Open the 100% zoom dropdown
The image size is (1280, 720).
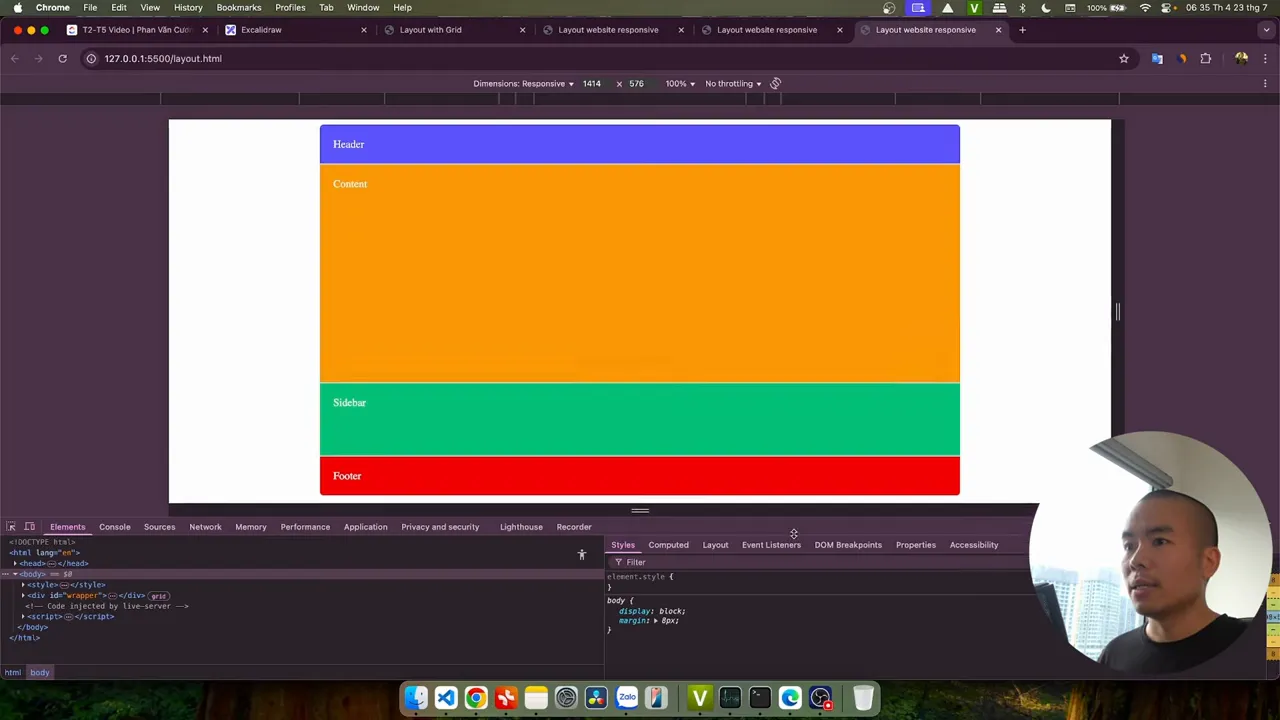pyautogui.click(x=680, y=84)
